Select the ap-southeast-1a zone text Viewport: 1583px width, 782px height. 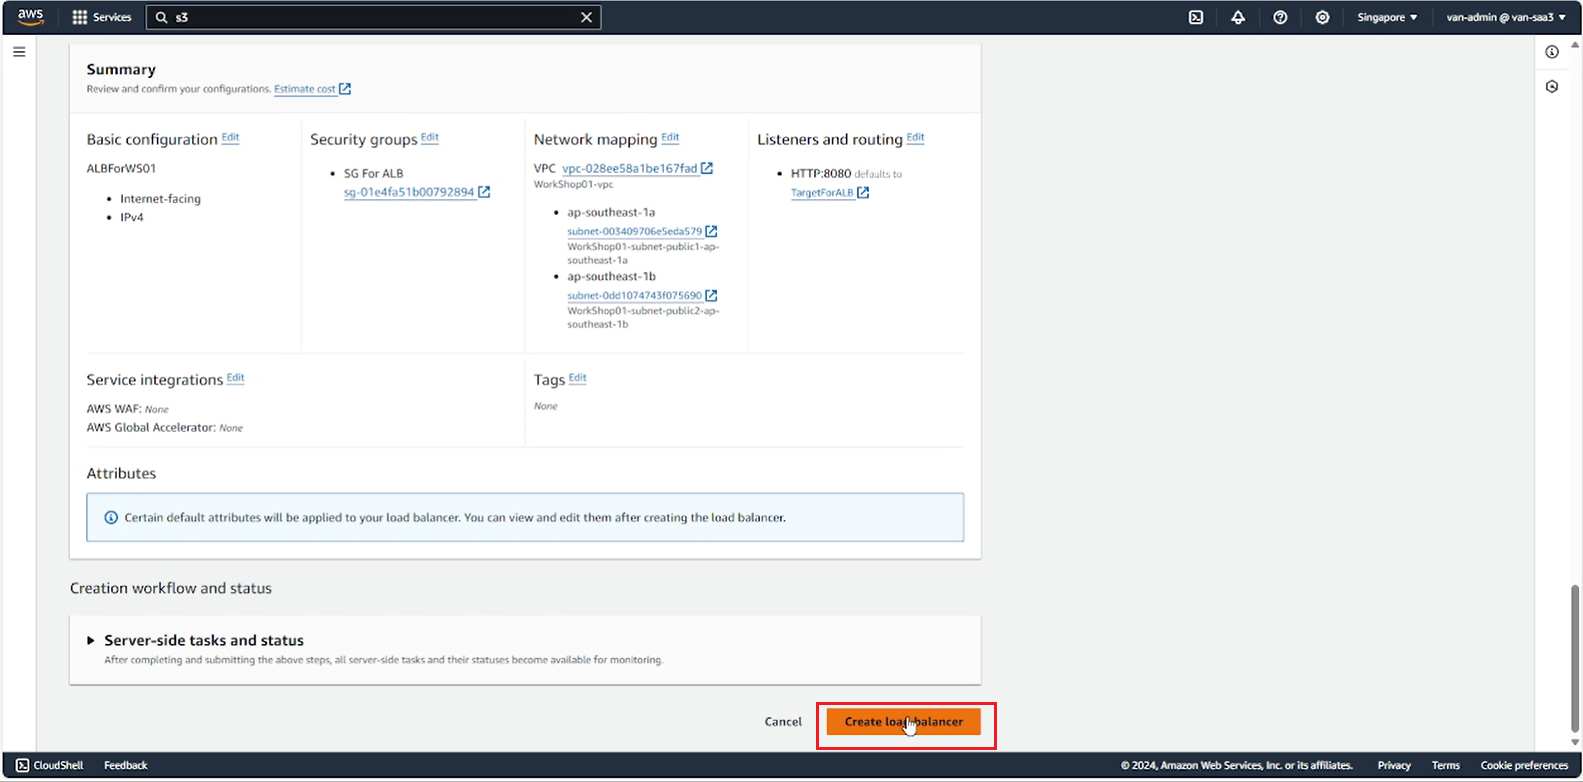[x=611, y=213]
